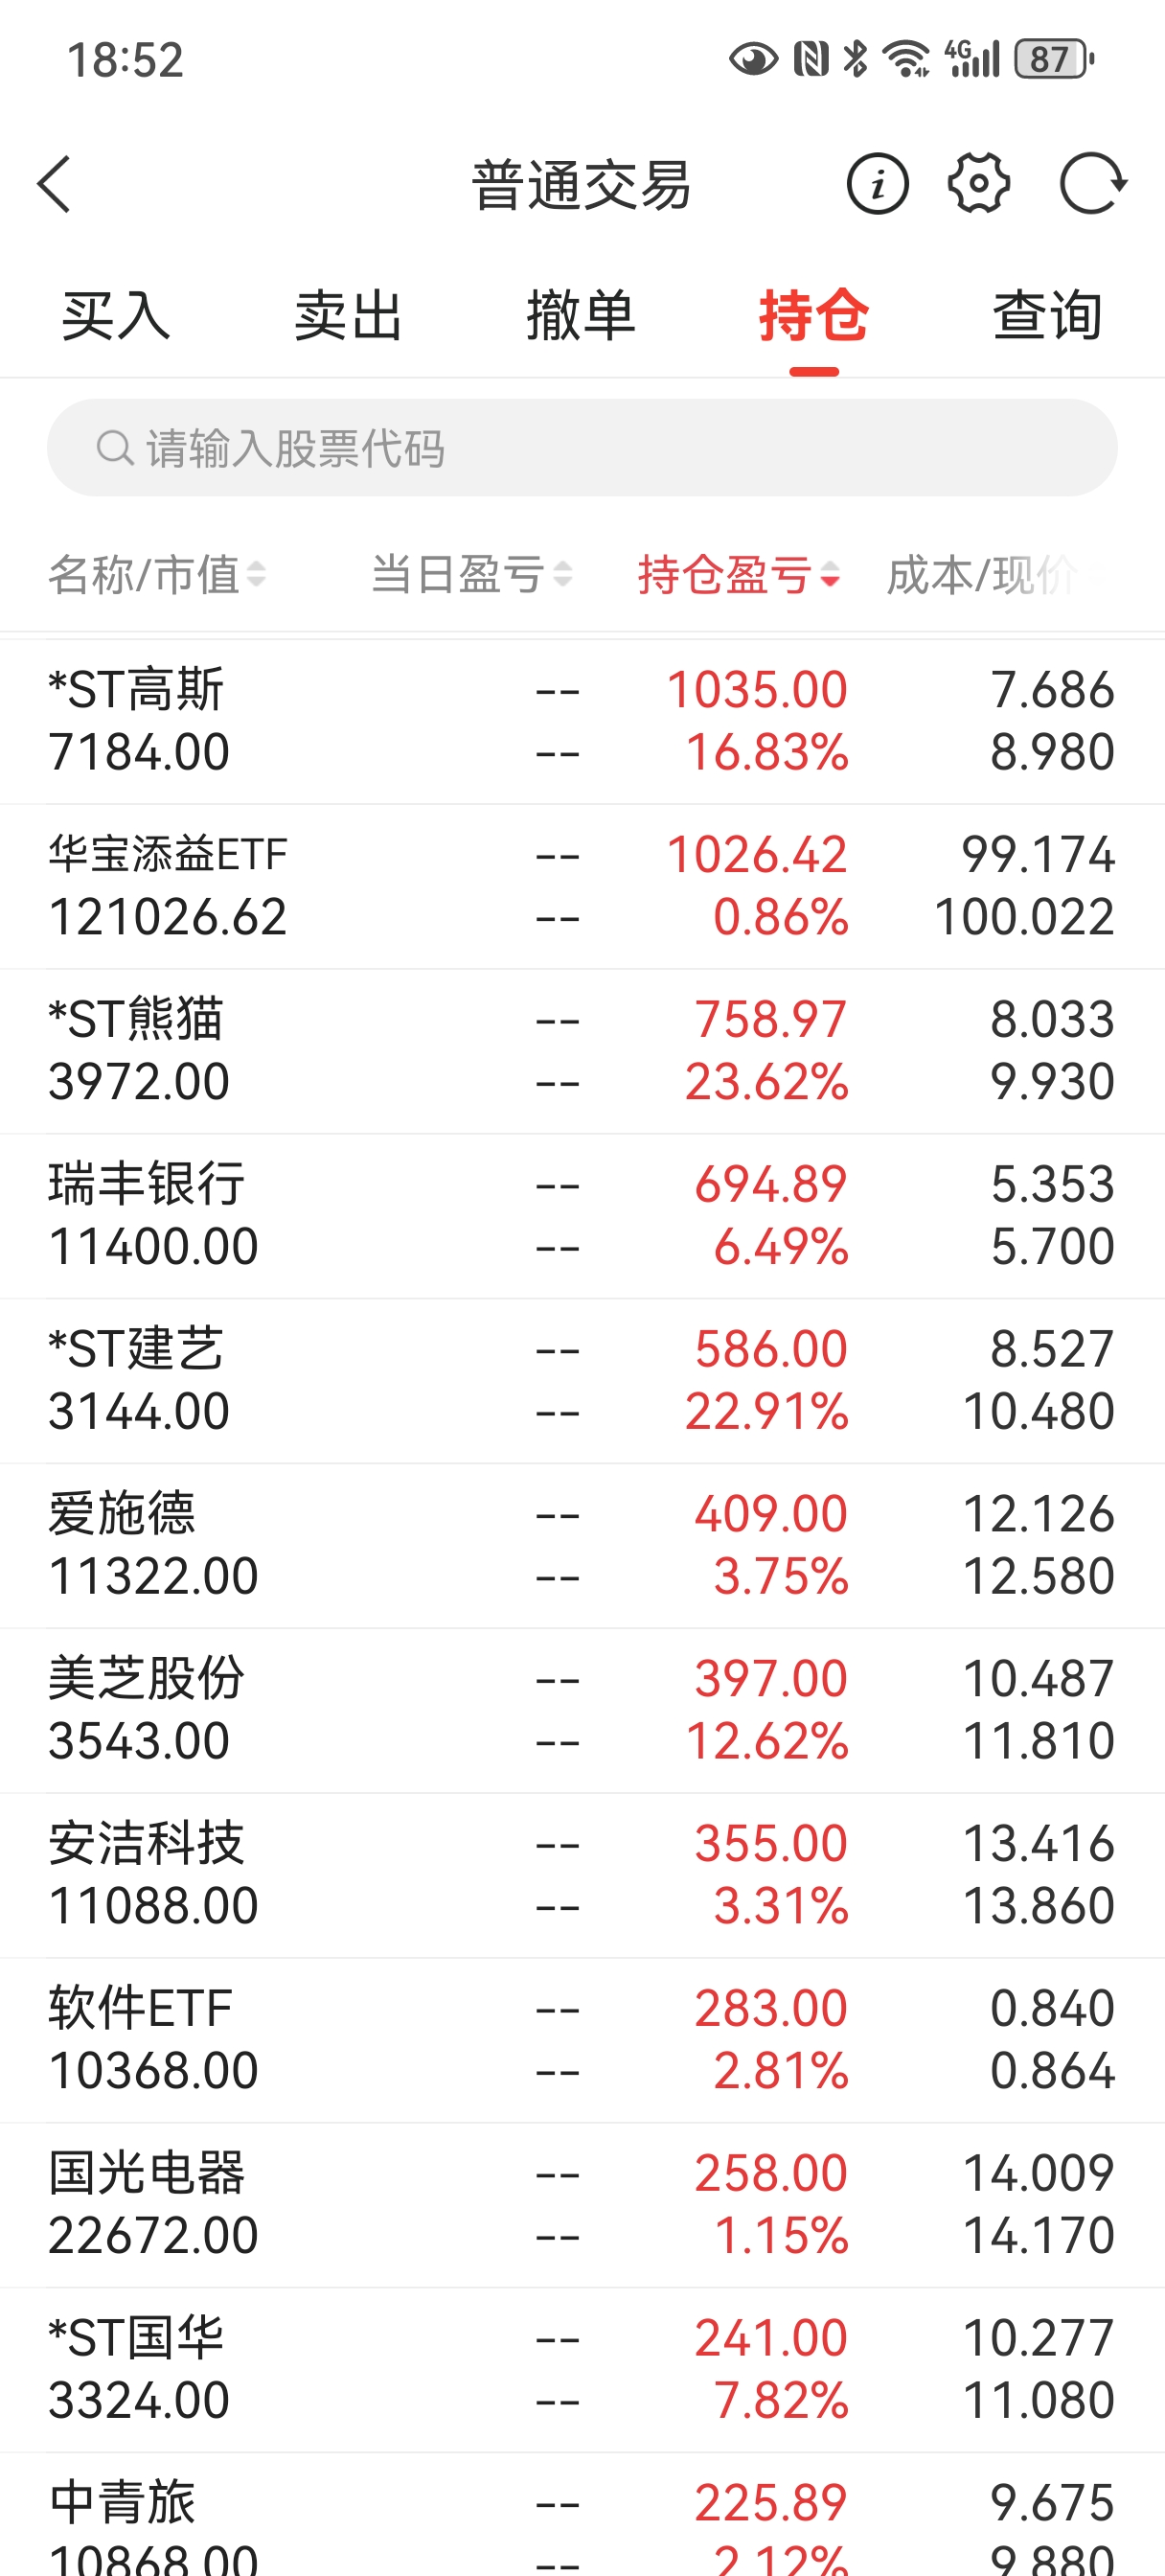
Task: Tap the back arrow icon
Action: coord(55,184)
